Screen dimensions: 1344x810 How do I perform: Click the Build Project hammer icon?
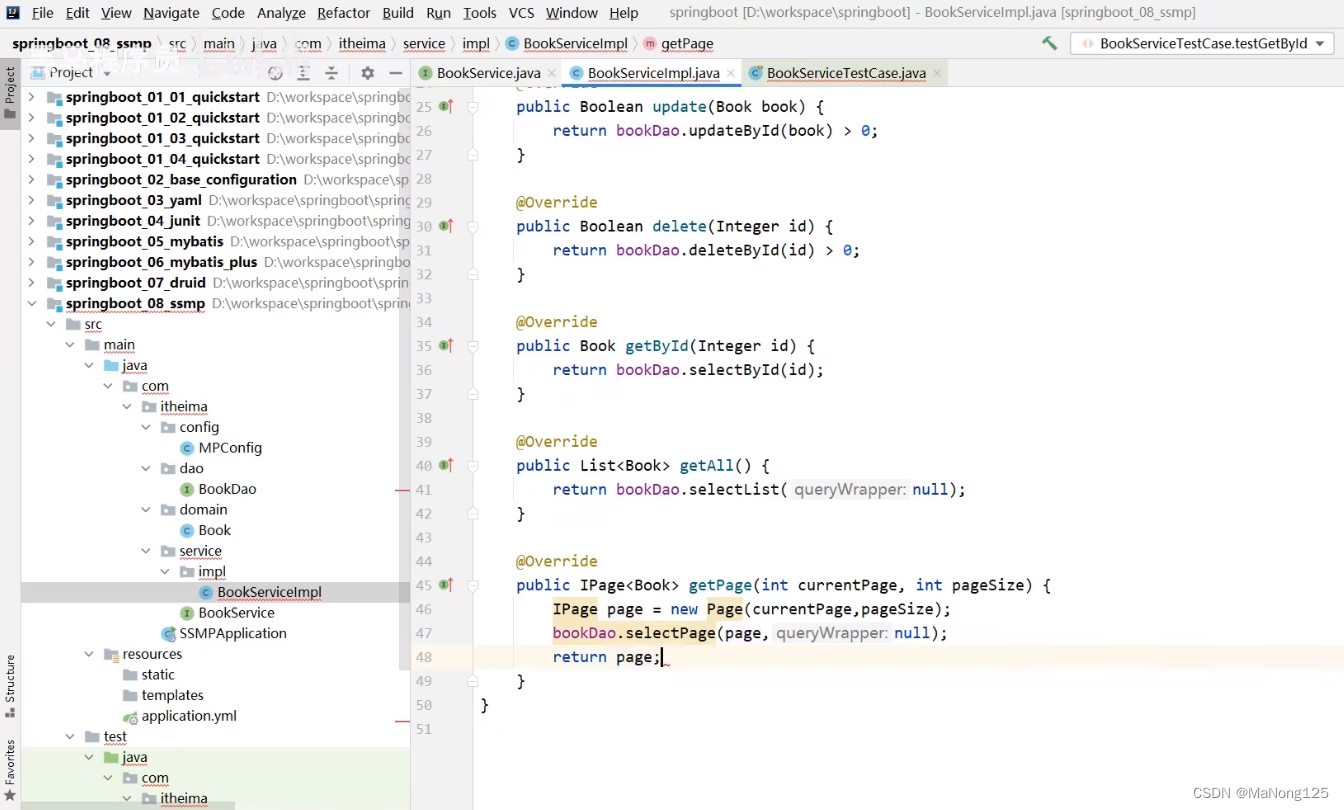coord(1049,43)
